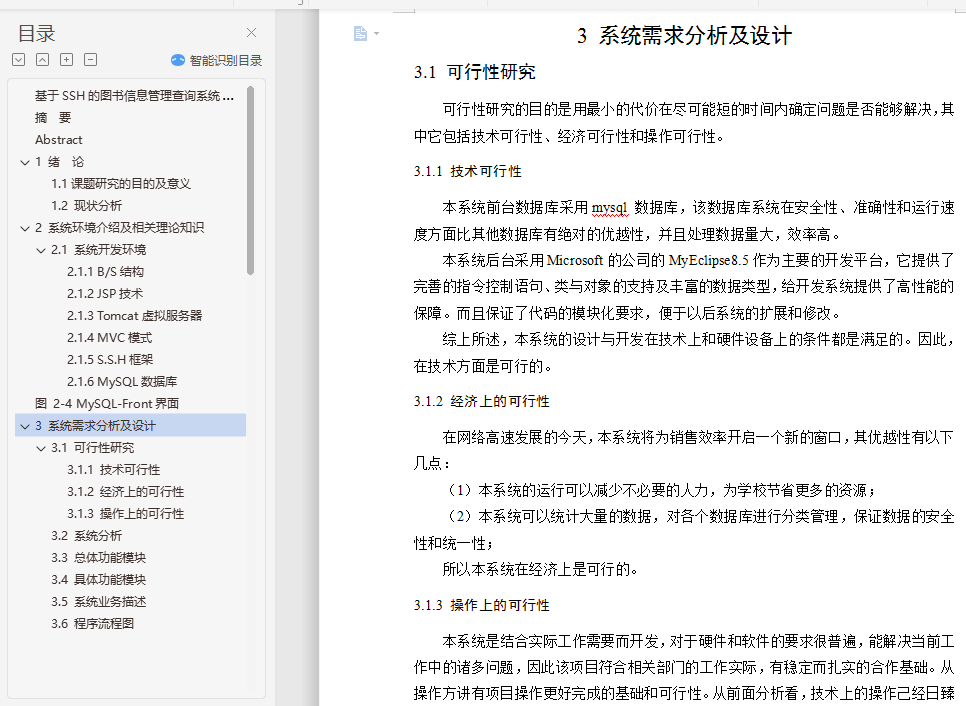Click 'MyEclipse8.5' in the document text

[708, 260]
